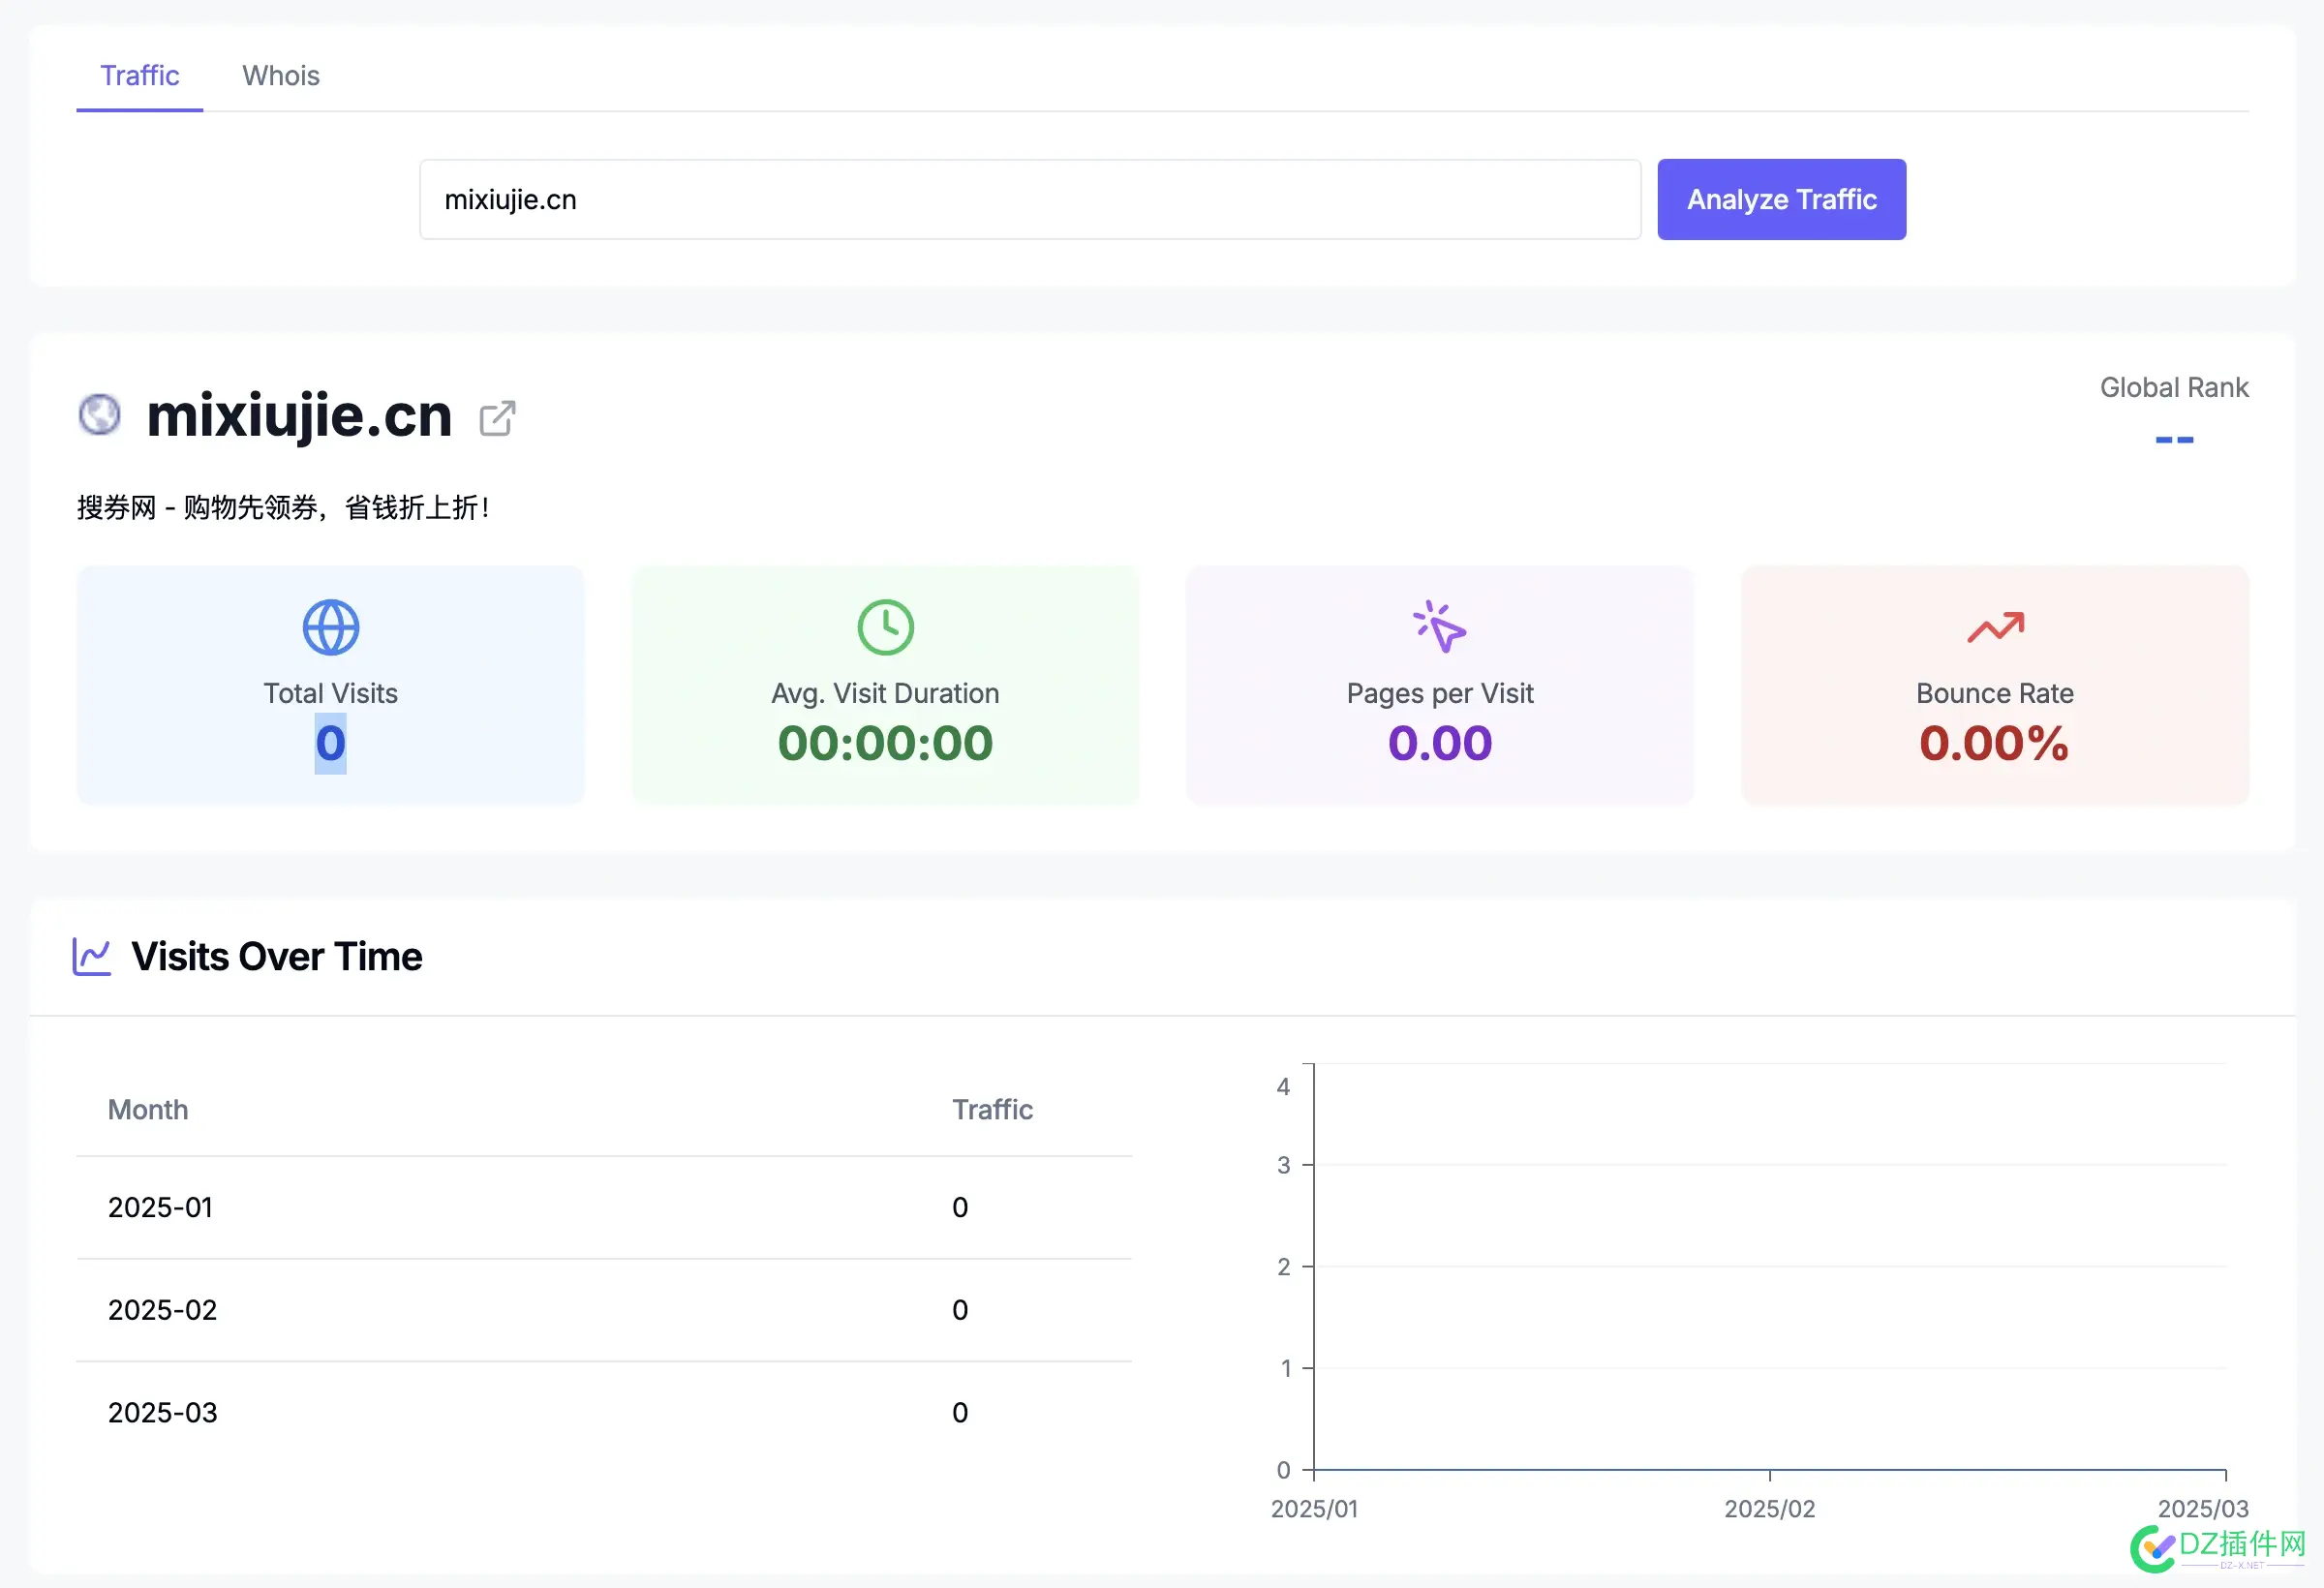Open the external link icon next to mixiujie.cn
Screen dimensions: 2324x1588
(x=497, y=418)
